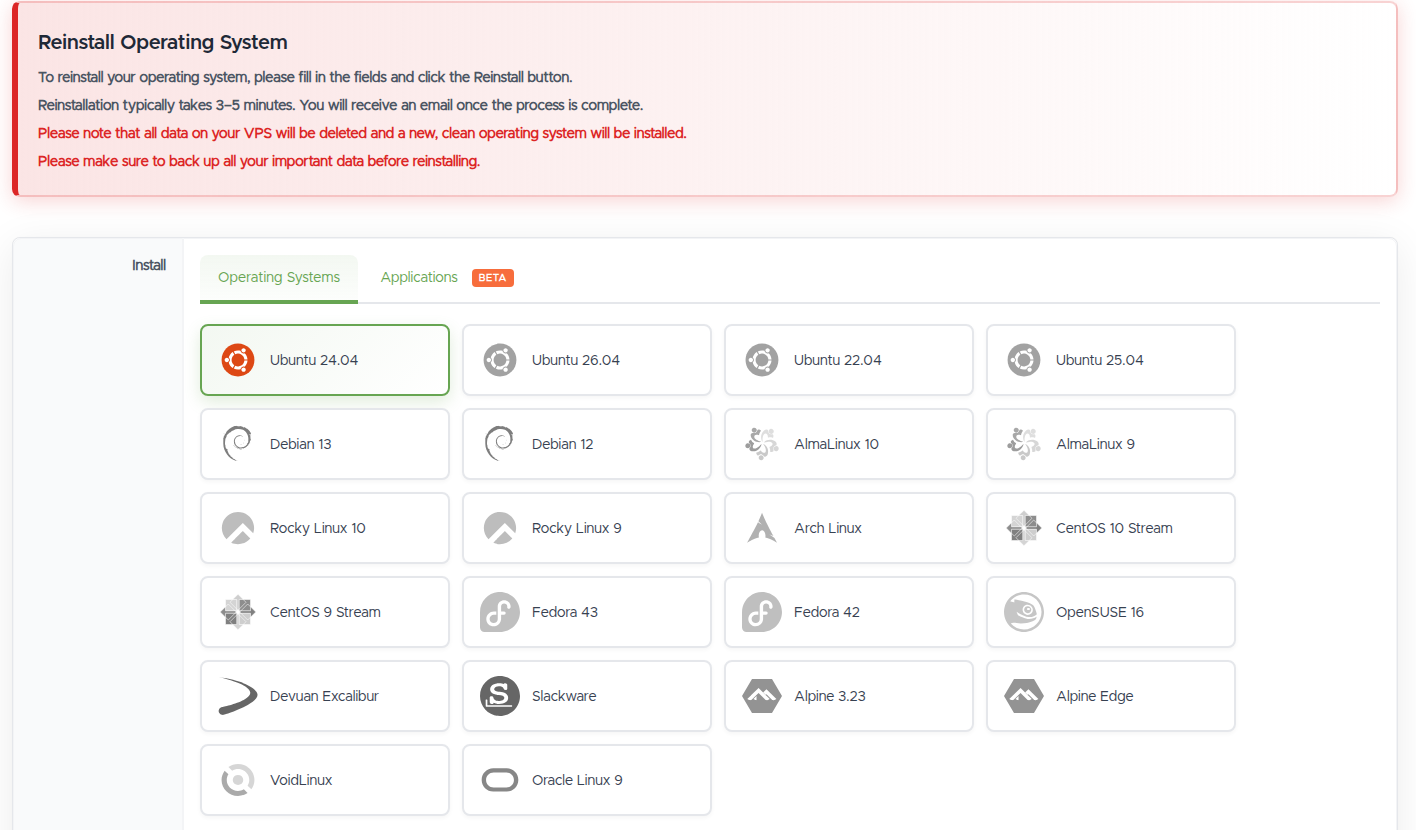Switch to the Applications tab
Screen dimensions: 1416x830
point(419,277)
